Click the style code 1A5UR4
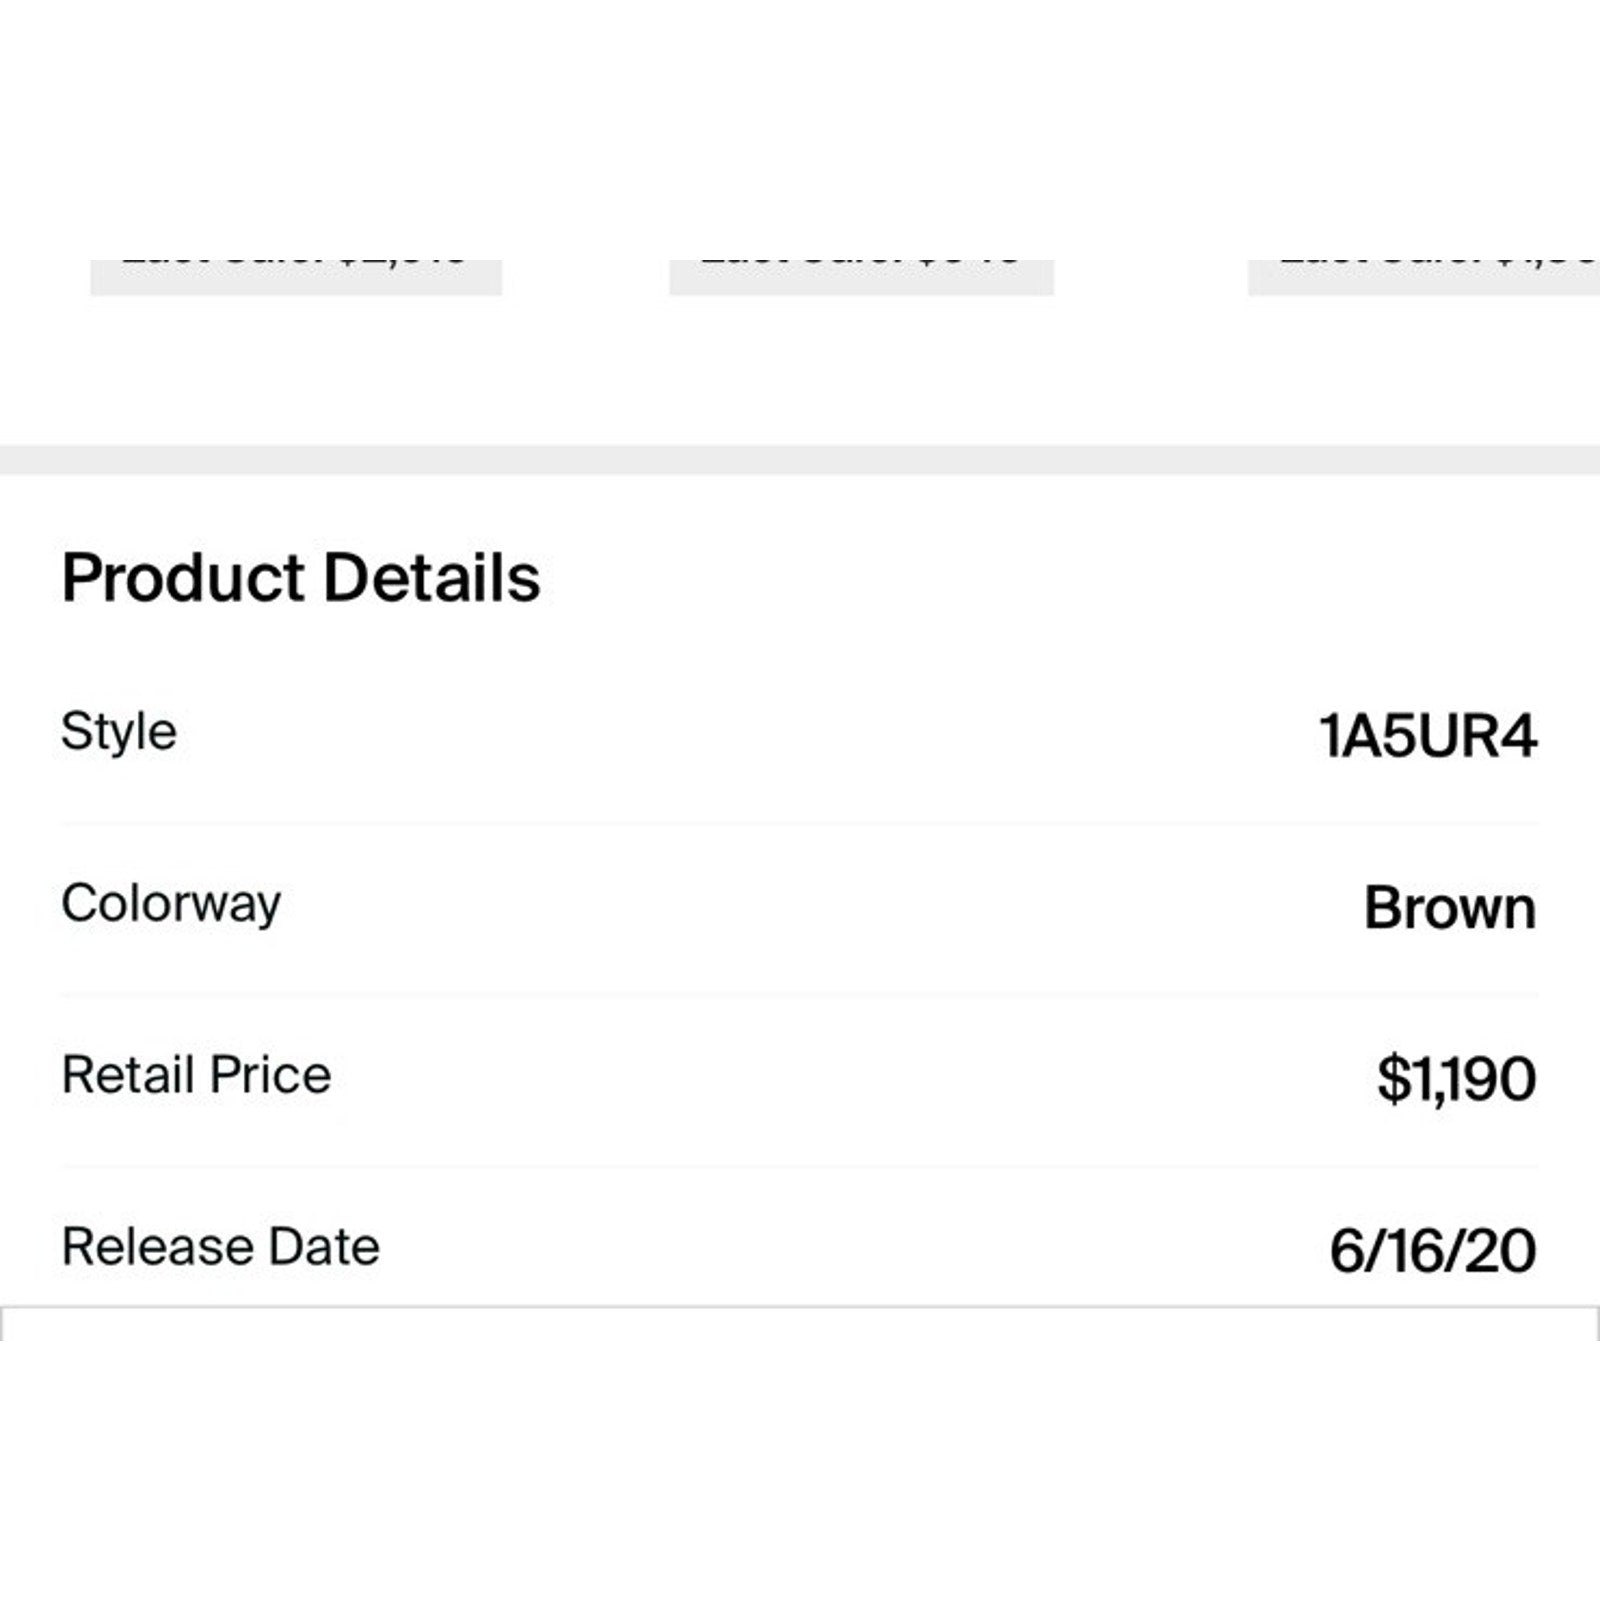 pos(1427,736)
